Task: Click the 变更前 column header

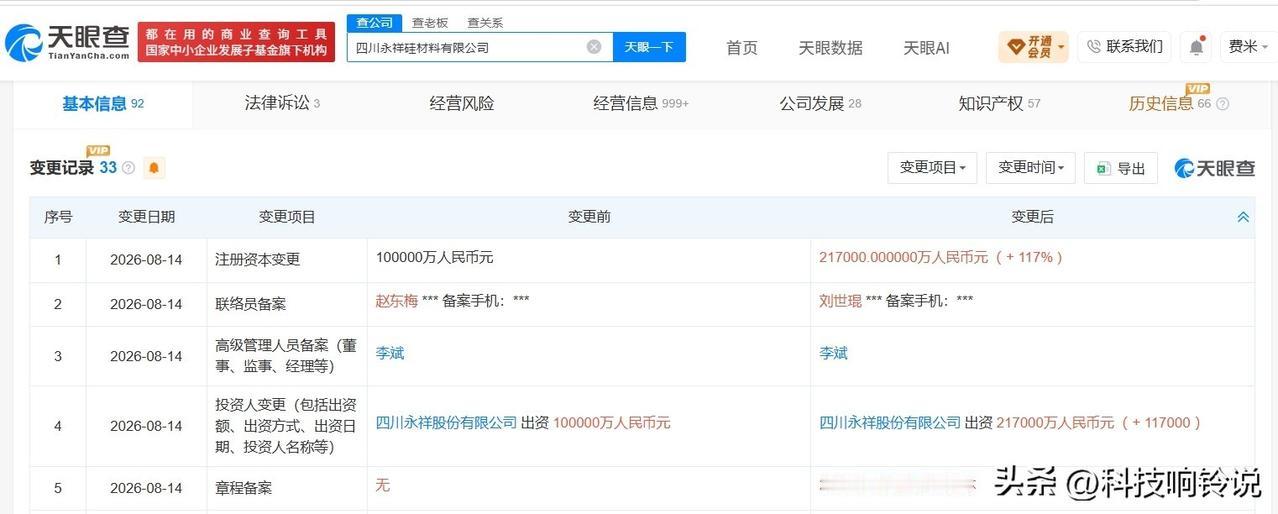Action: [x=589, y=217]
